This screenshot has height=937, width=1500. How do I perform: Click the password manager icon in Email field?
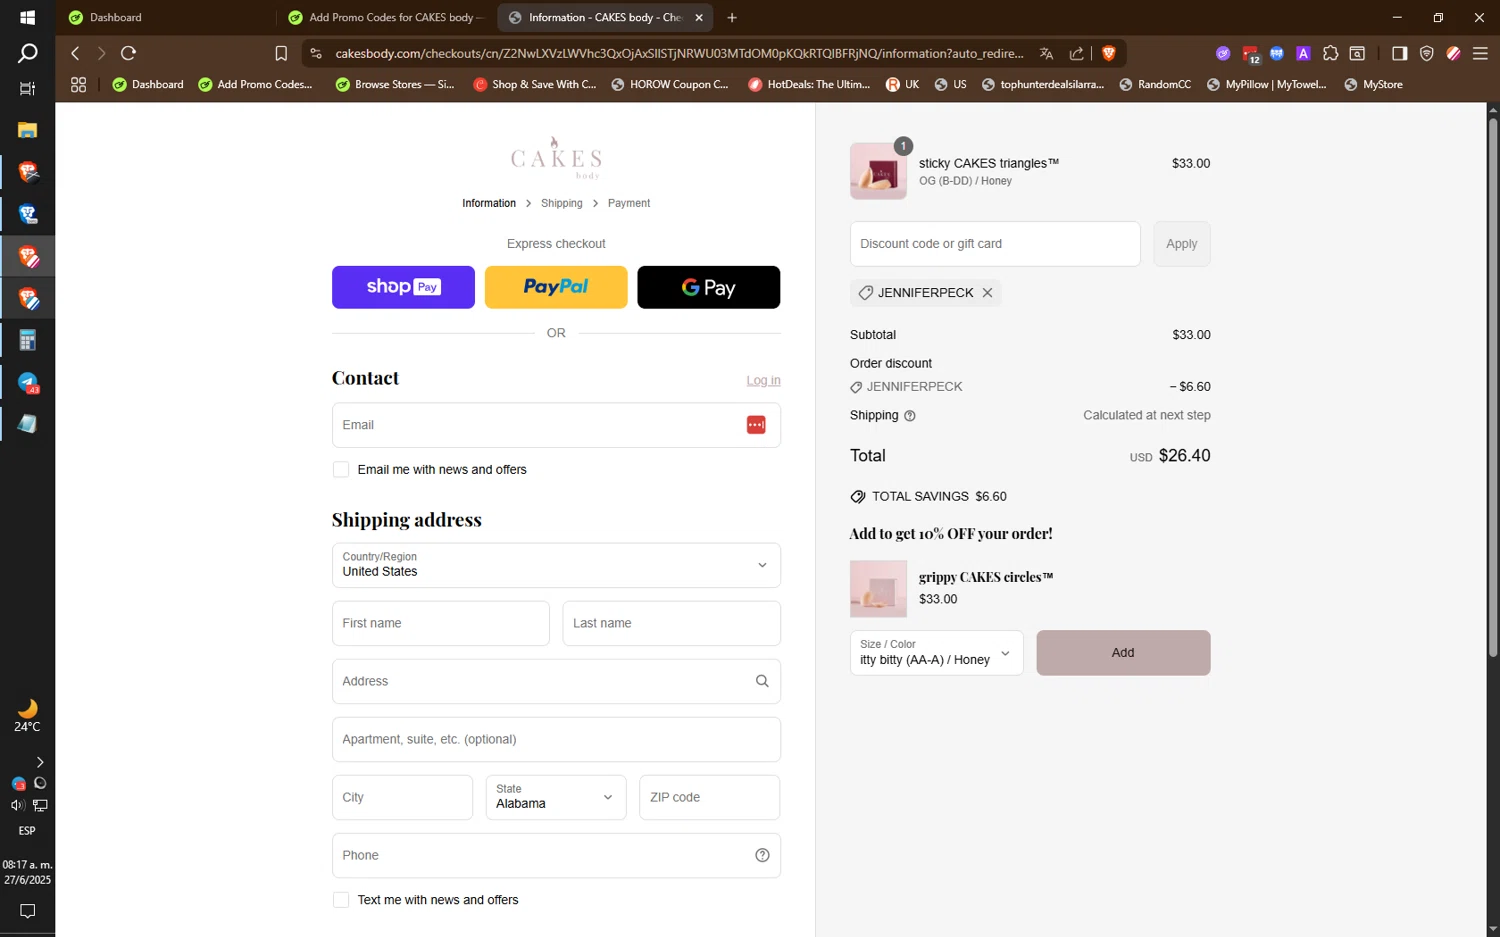point(756,425)
